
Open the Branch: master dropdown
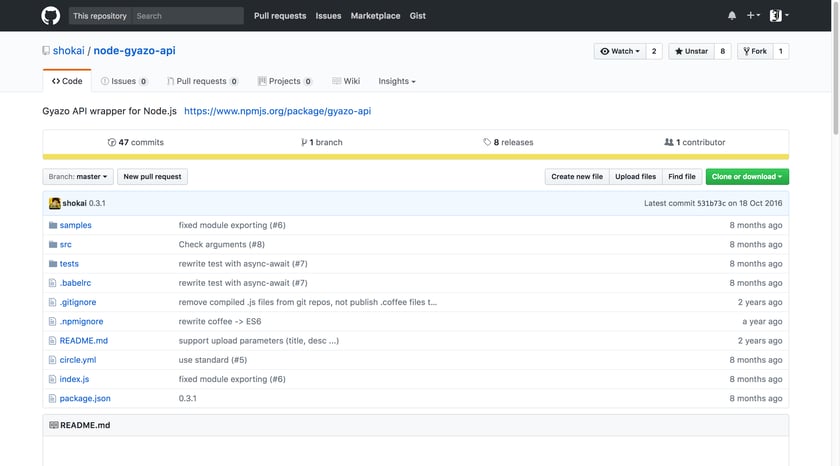78,177
